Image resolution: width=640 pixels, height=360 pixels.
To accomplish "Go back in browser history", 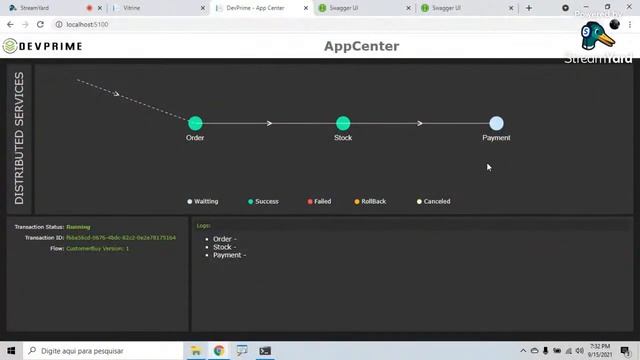I will (x=10, y=24).
